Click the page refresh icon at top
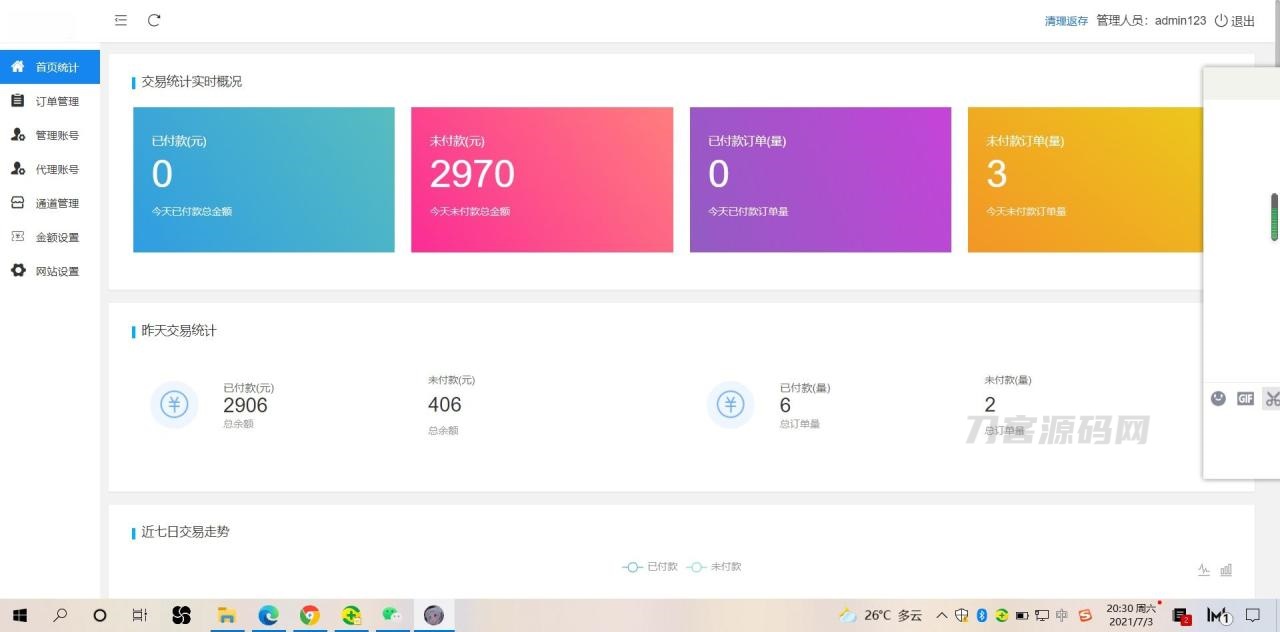 [x=154, y=20]
